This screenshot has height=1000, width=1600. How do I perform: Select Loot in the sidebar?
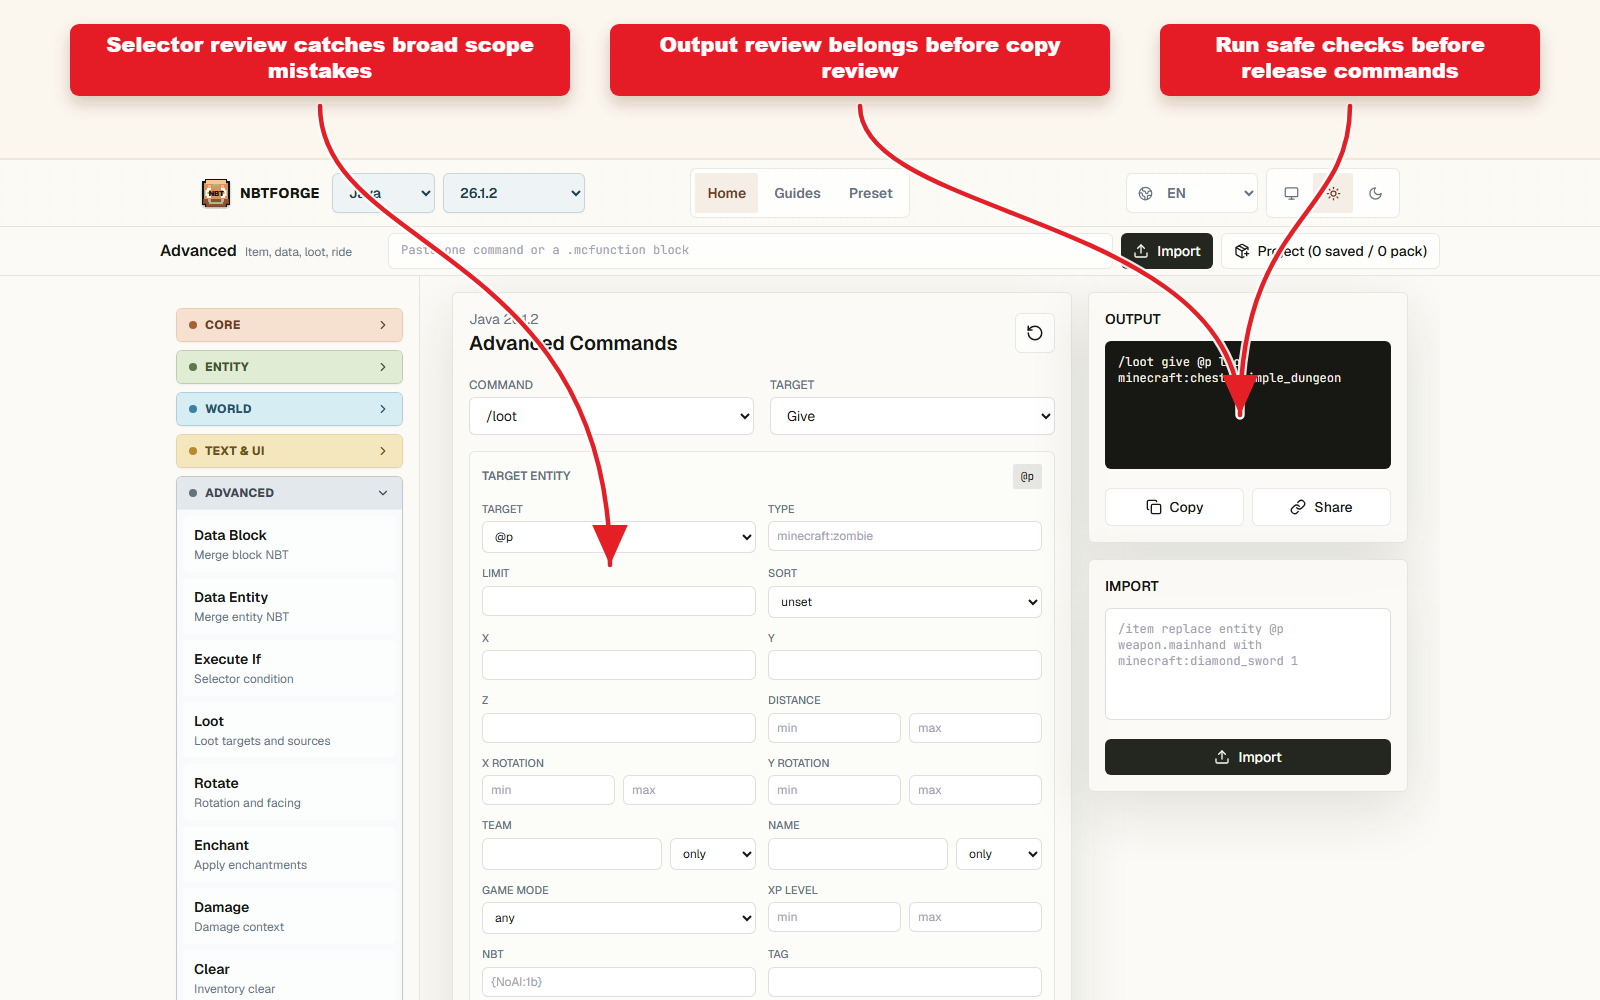tap(289, 730)
